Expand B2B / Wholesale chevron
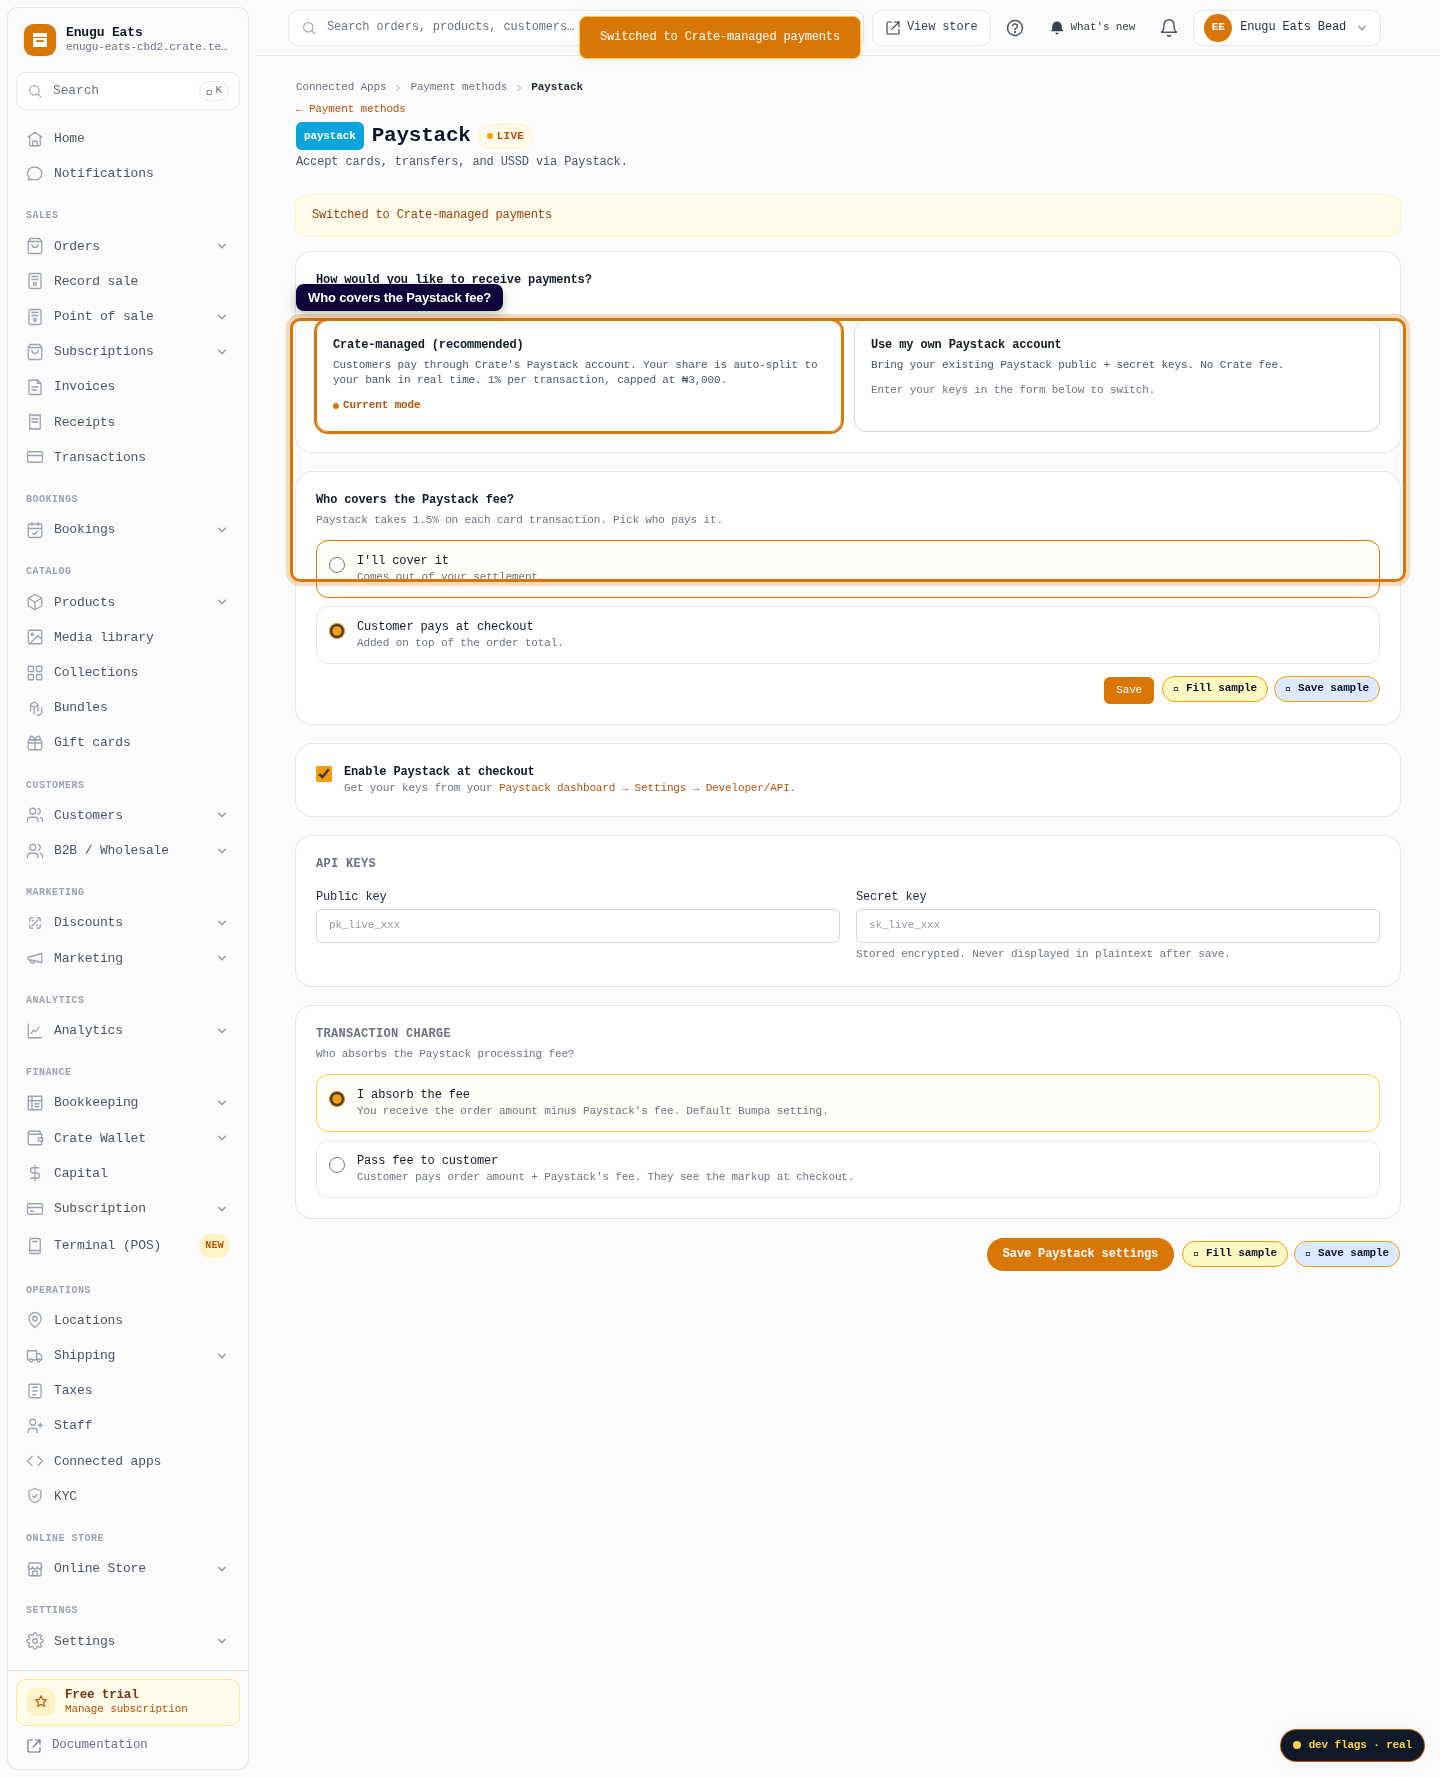 [222, 850]
